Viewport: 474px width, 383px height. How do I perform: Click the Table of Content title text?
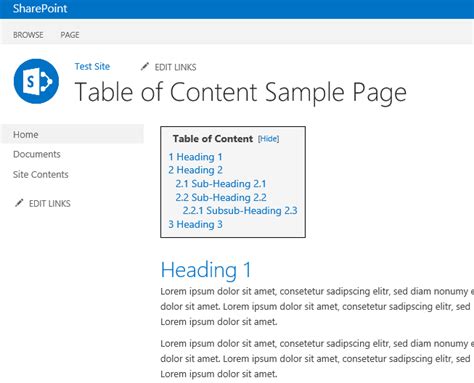213,139
